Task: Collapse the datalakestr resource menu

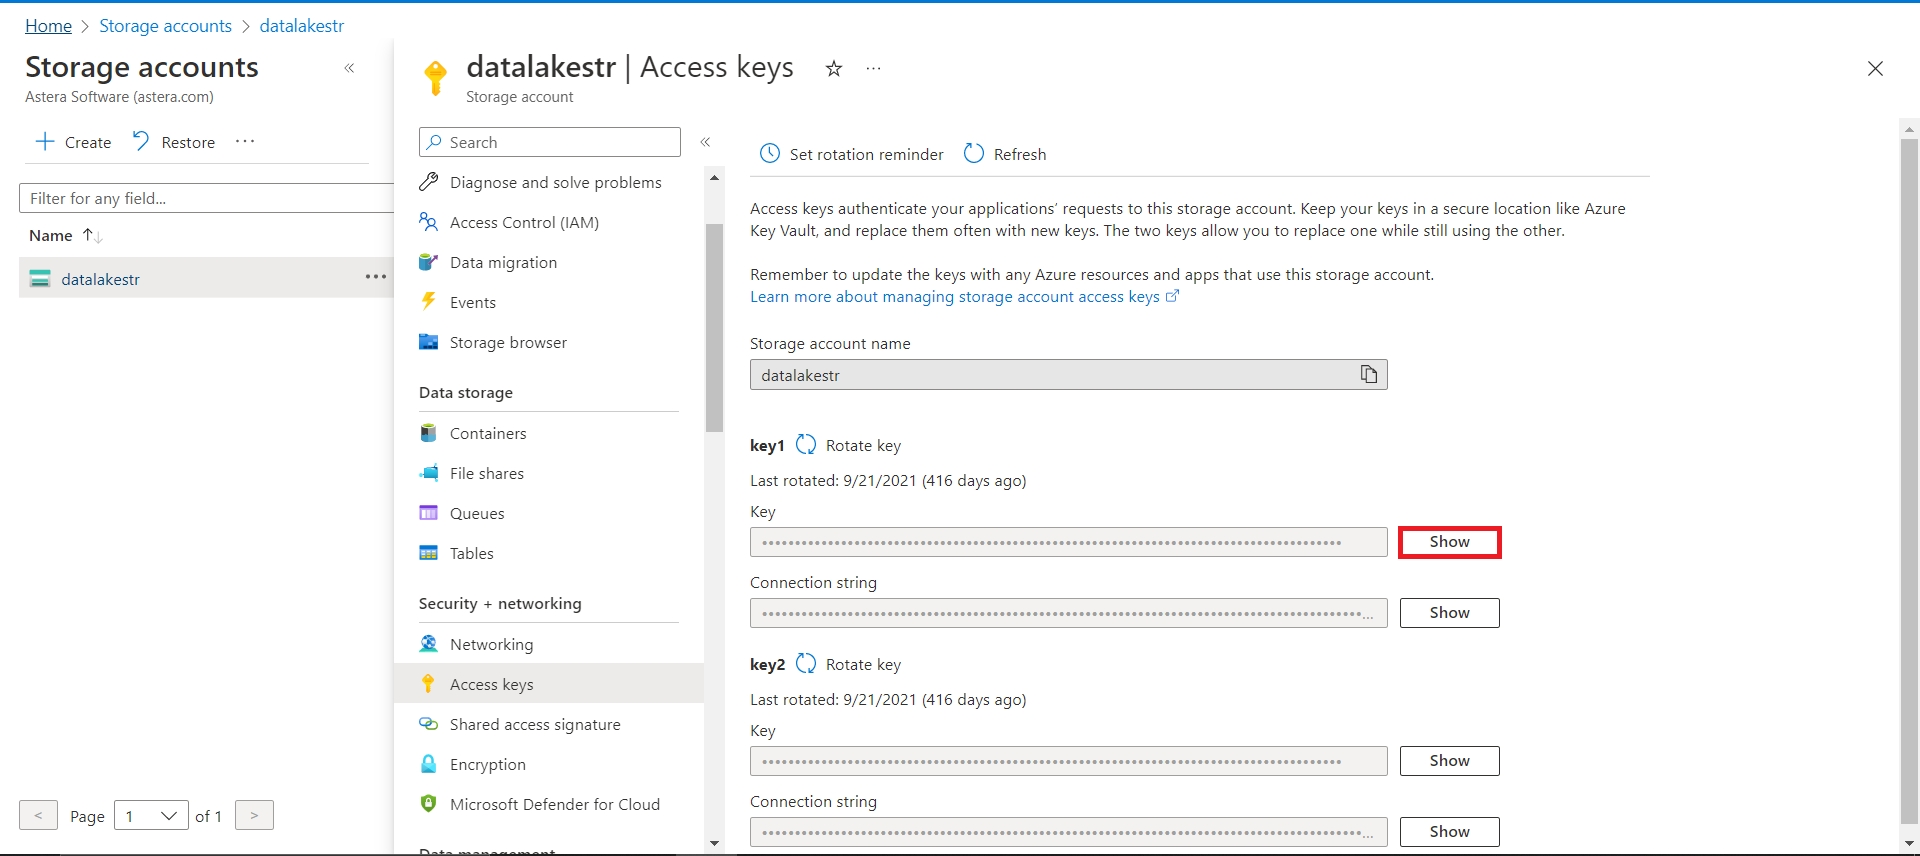Action: pos(705,142)
